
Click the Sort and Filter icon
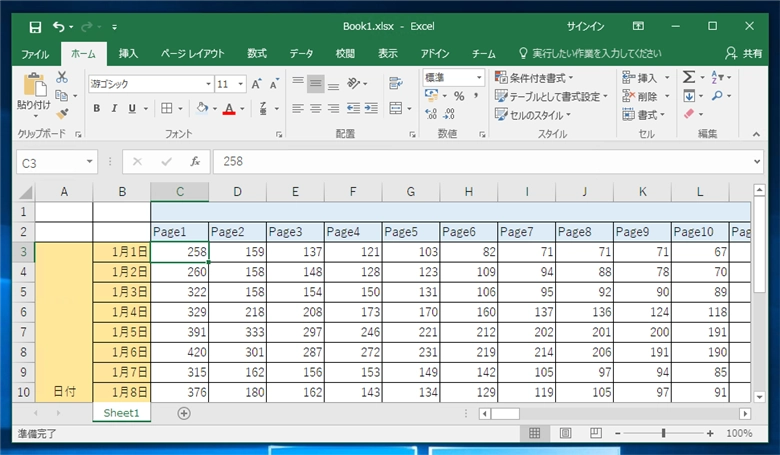717,77
